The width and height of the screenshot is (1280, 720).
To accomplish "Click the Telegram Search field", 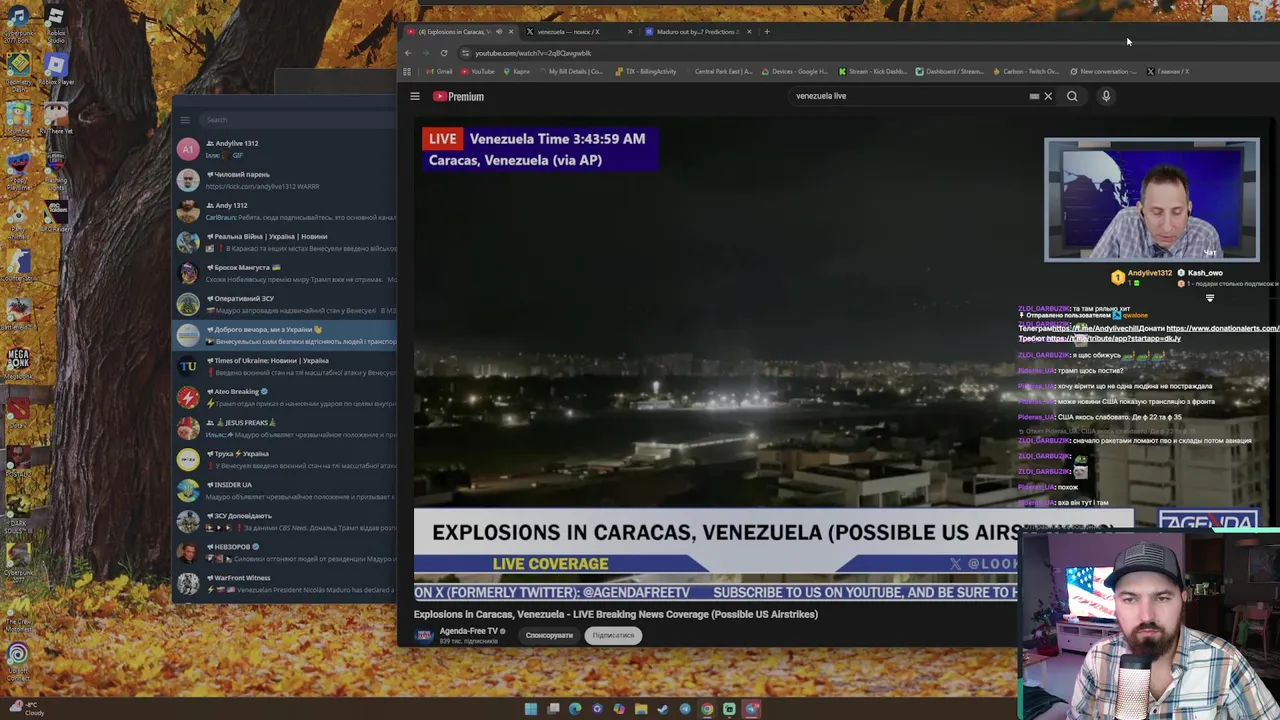I will click(300, 120).
